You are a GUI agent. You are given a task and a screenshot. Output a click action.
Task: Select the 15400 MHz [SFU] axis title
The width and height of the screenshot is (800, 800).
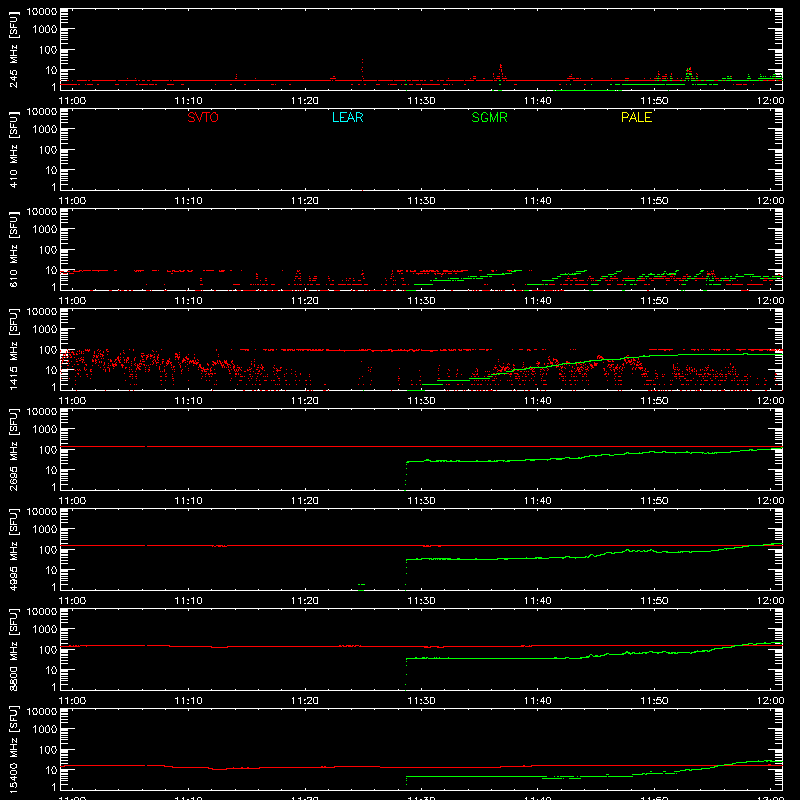[x=13, y=749]
